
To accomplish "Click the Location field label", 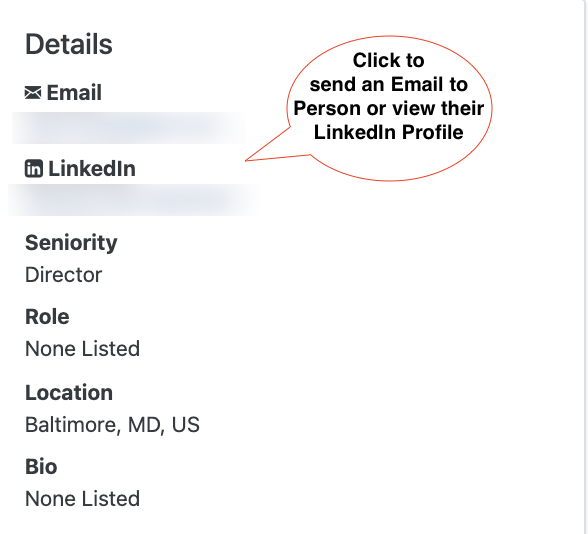I will (69, 393).
